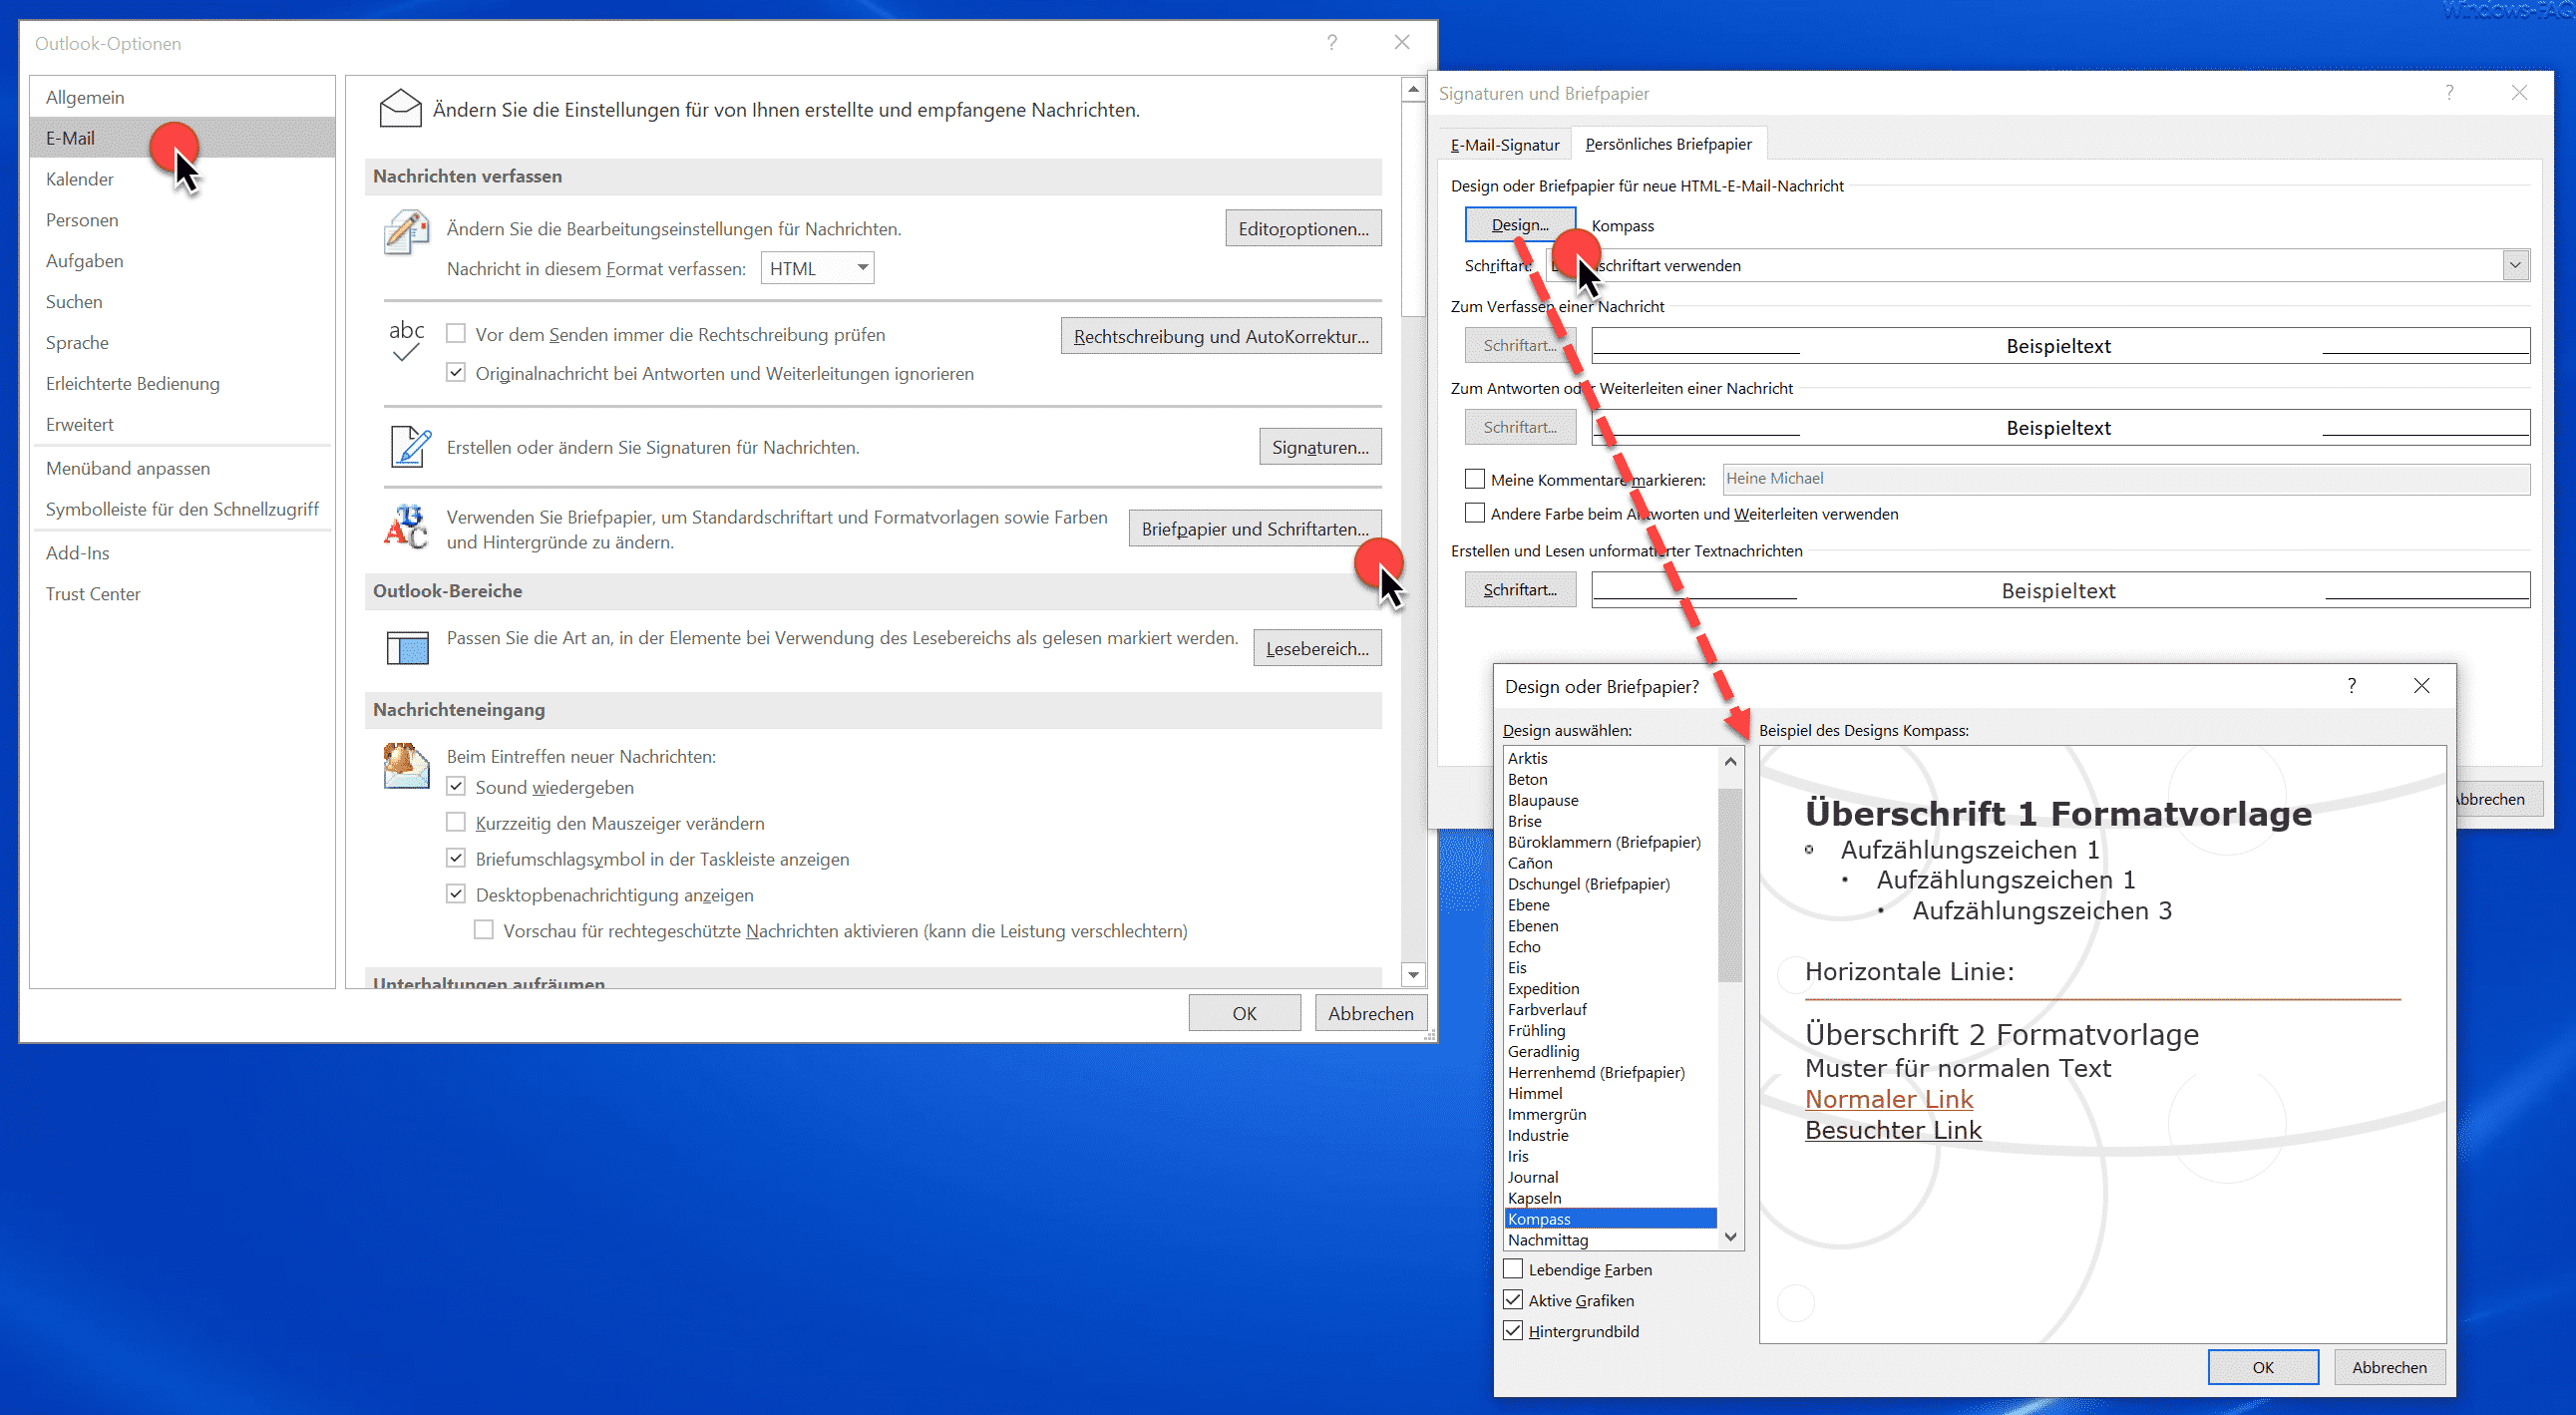Check Meine Kommentare markieren
This screenshot has width=2576, height=1415.
coord(1475,479)
